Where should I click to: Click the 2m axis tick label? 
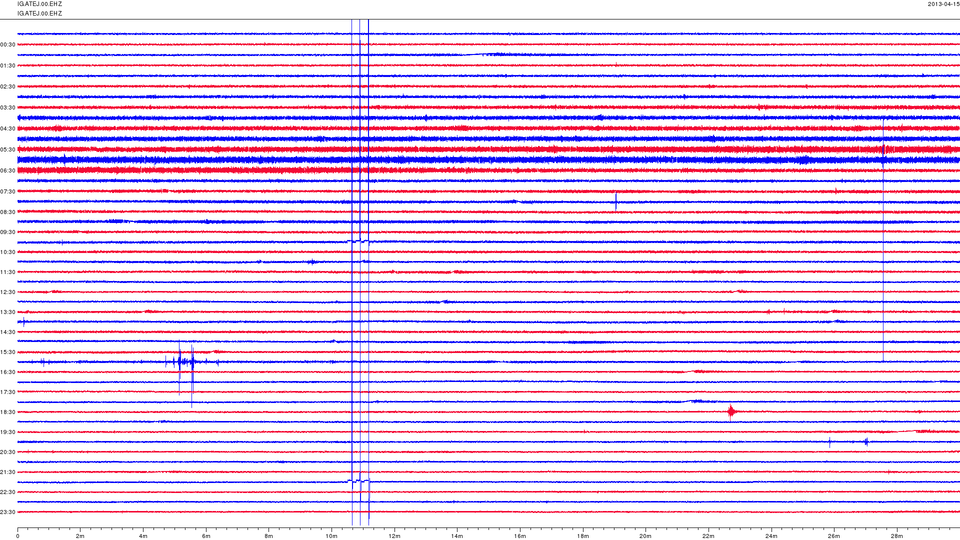[x=80, y=536]
